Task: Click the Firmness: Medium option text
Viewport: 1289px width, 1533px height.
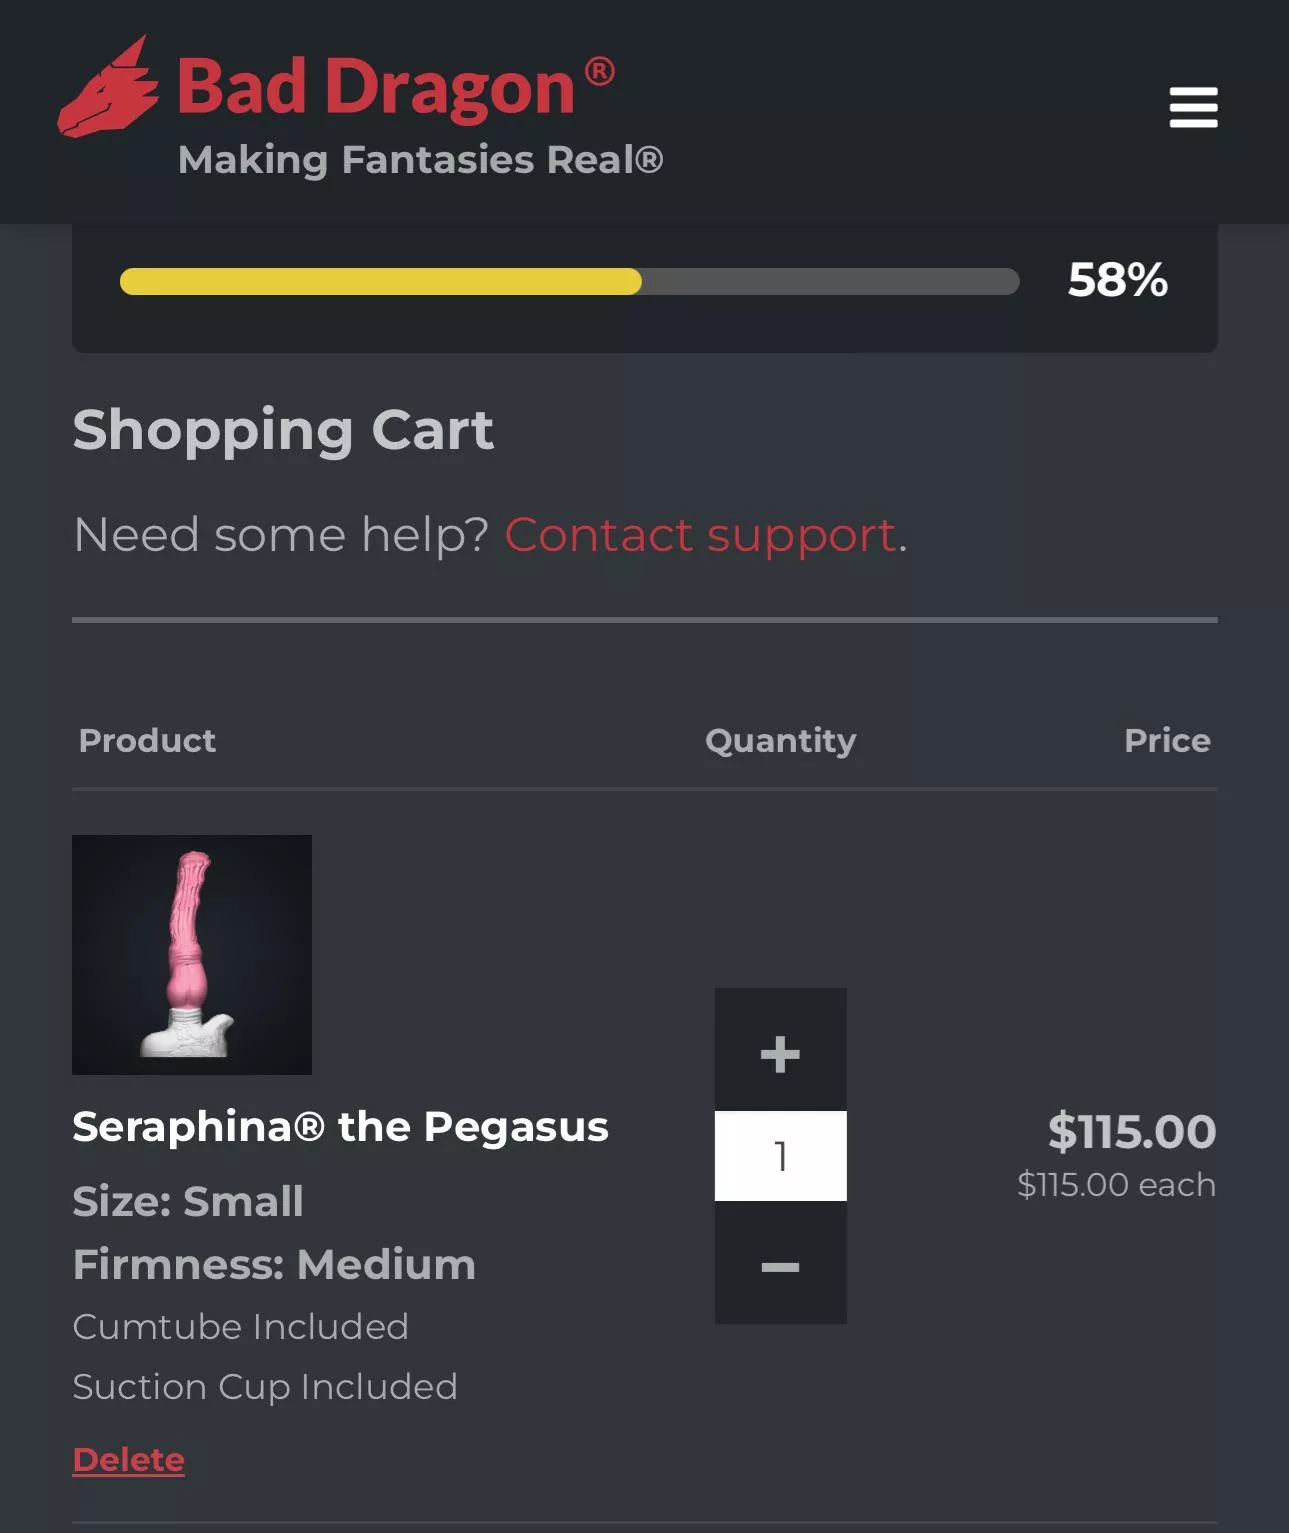Action: point(274,1264)
